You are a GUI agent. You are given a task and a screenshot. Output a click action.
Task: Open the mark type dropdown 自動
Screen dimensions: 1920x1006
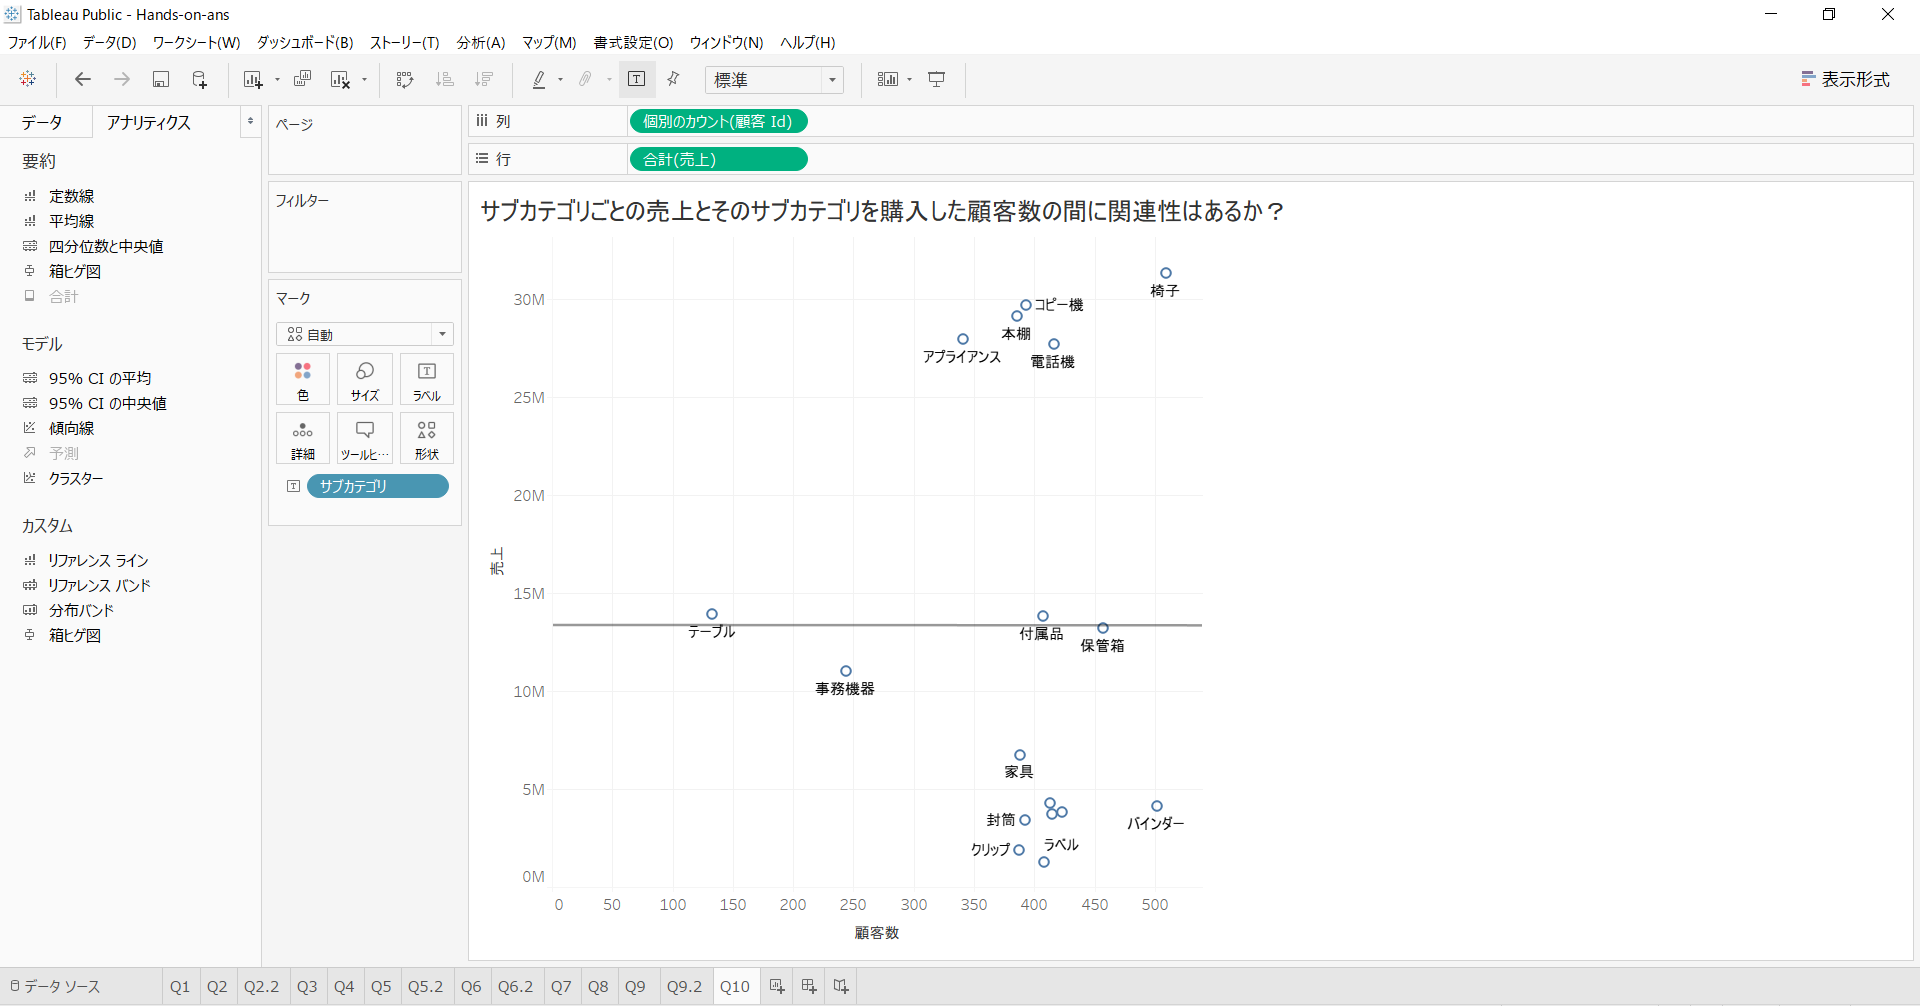(365, 334)
